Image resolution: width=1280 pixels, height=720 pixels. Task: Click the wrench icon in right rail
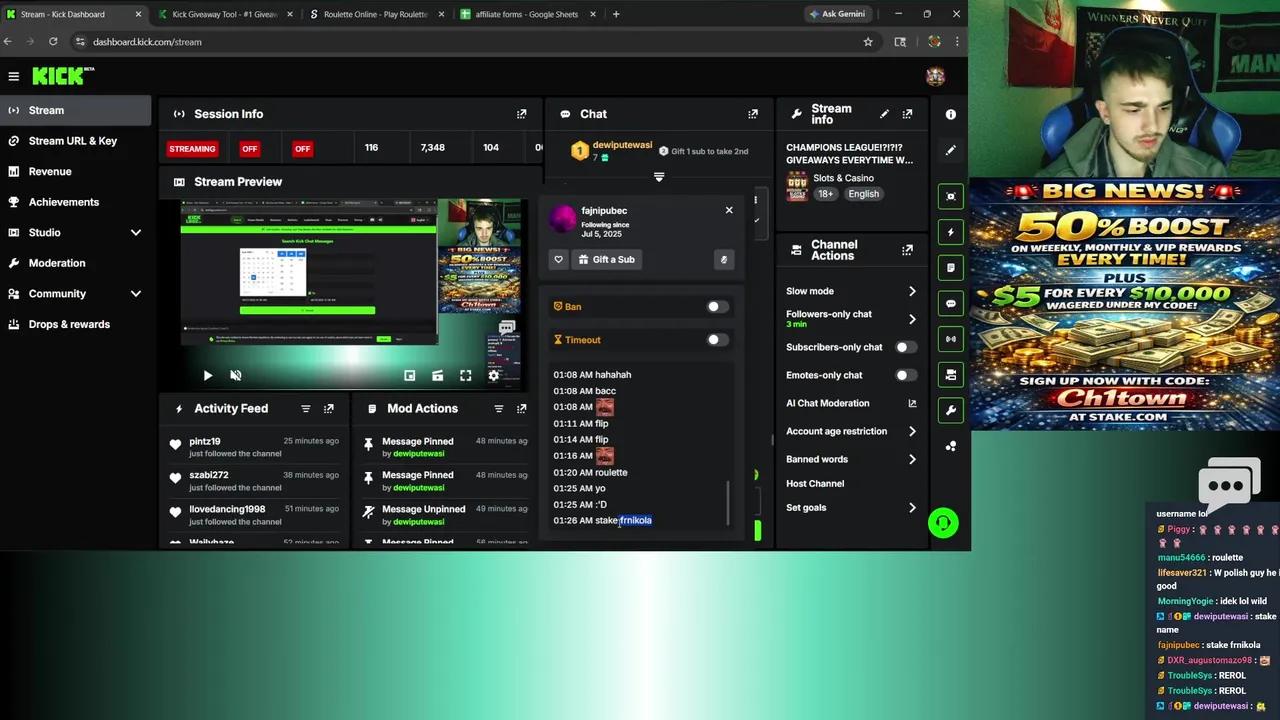point(951,411)
